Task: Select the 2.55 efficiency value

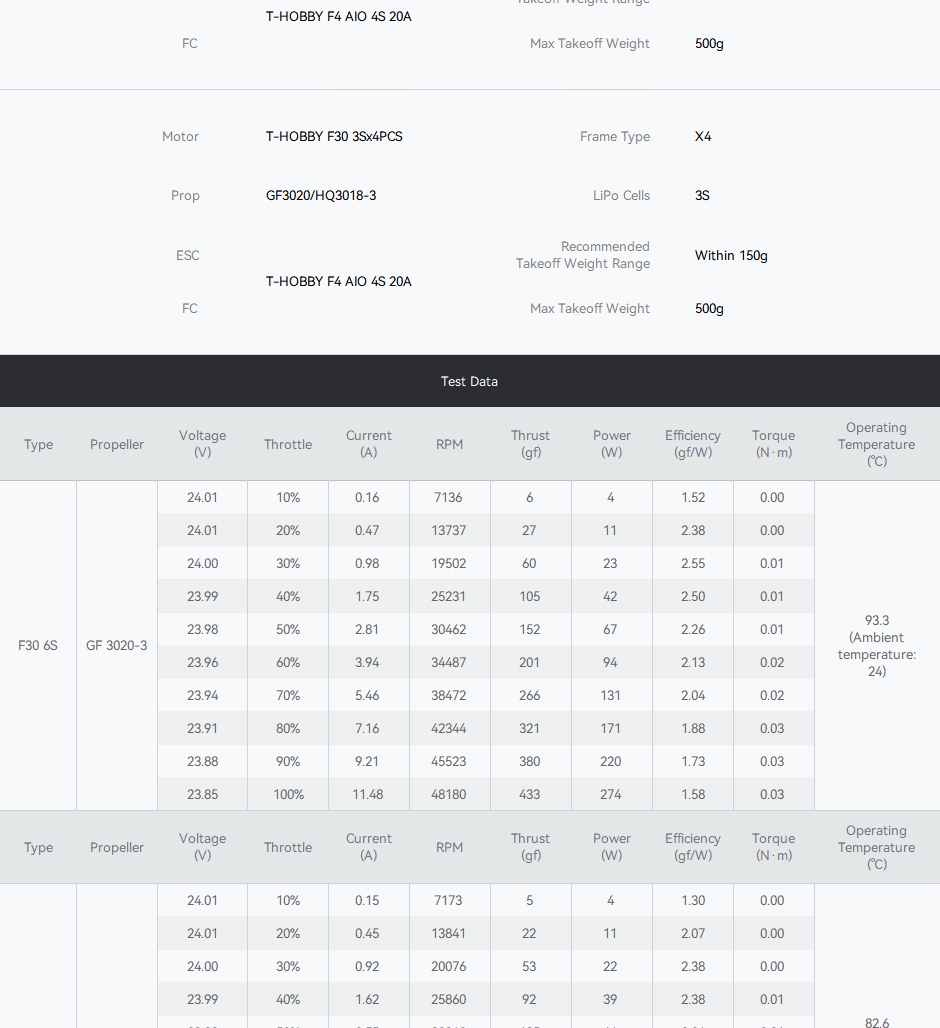Action: [692, 563]
